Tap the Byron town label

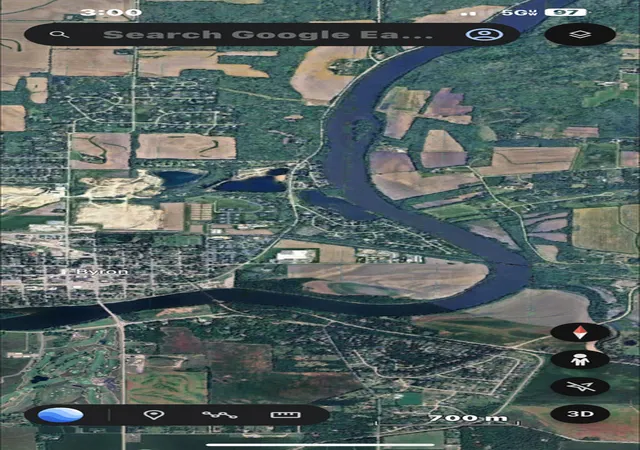pyautogui.click(x=102, y=272)
